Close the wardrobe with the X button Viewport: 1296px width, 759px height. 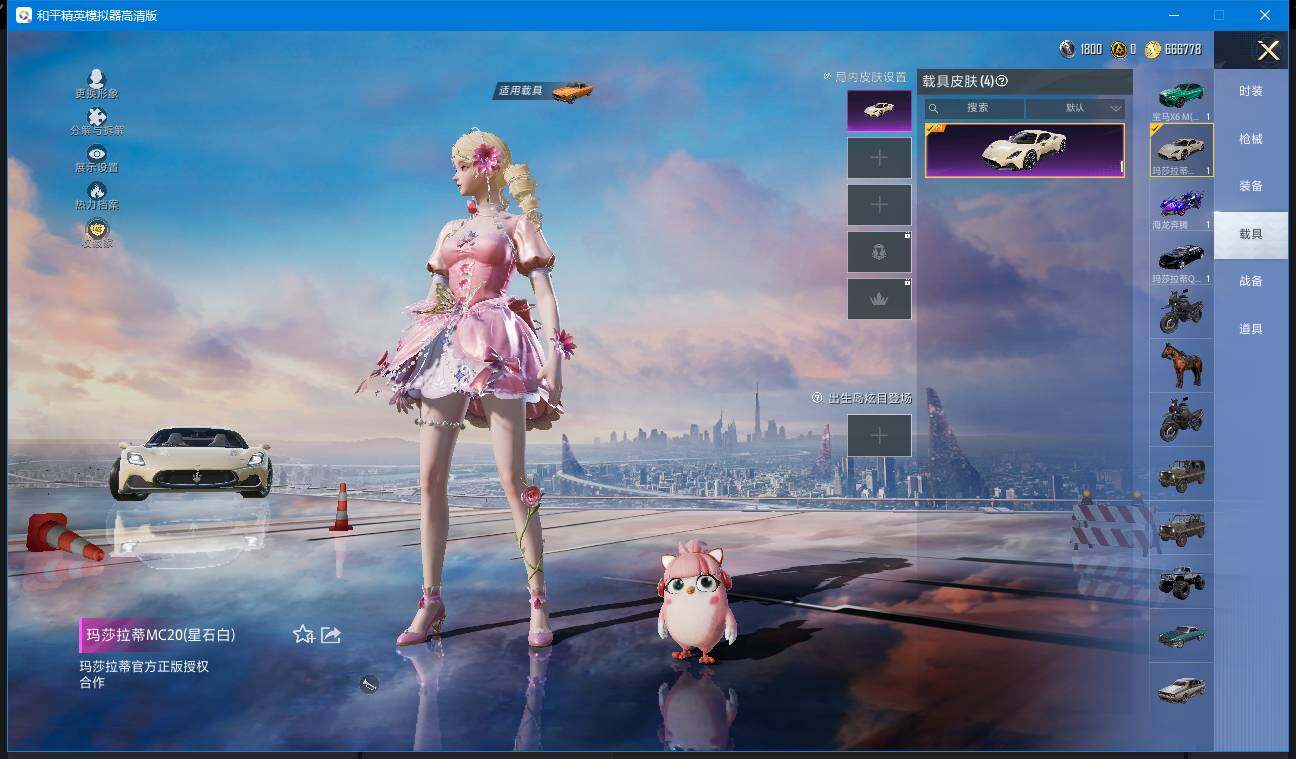(x=1268, y=51)
